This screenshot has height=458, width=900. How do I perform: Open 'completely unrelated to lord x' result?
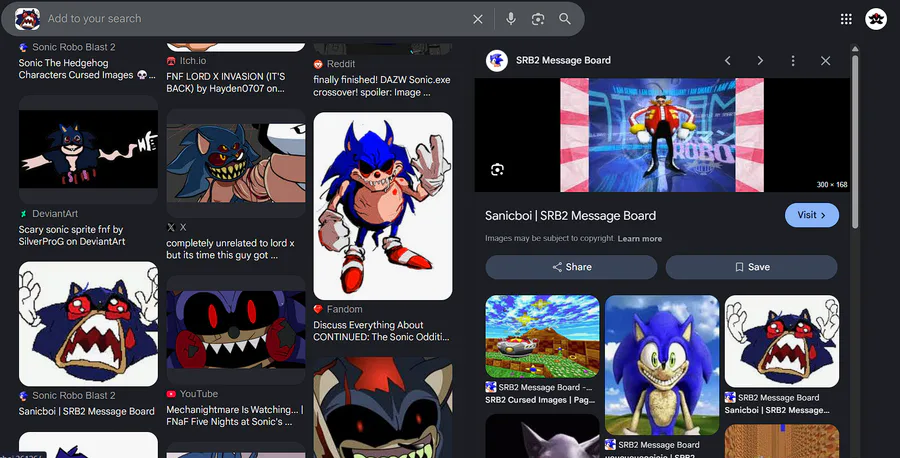(x=230, y=249)
